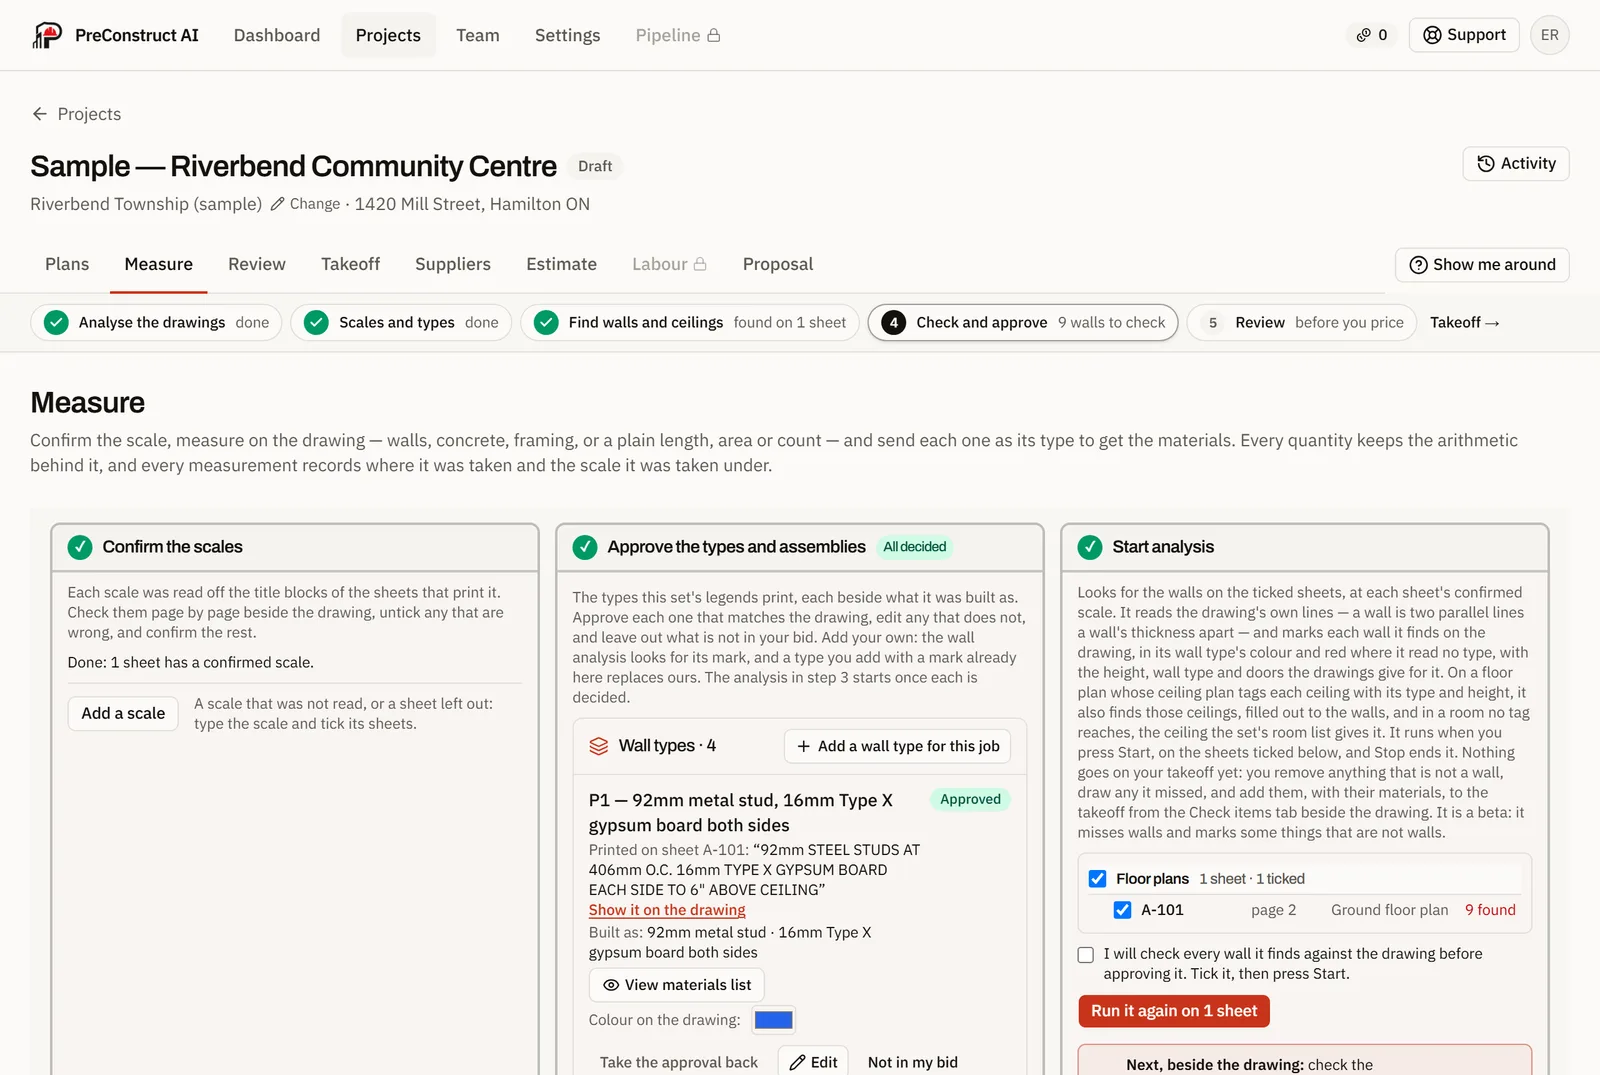1600x1075 pixels.
Task: Switch to the Plans tab
Action: 67,264
